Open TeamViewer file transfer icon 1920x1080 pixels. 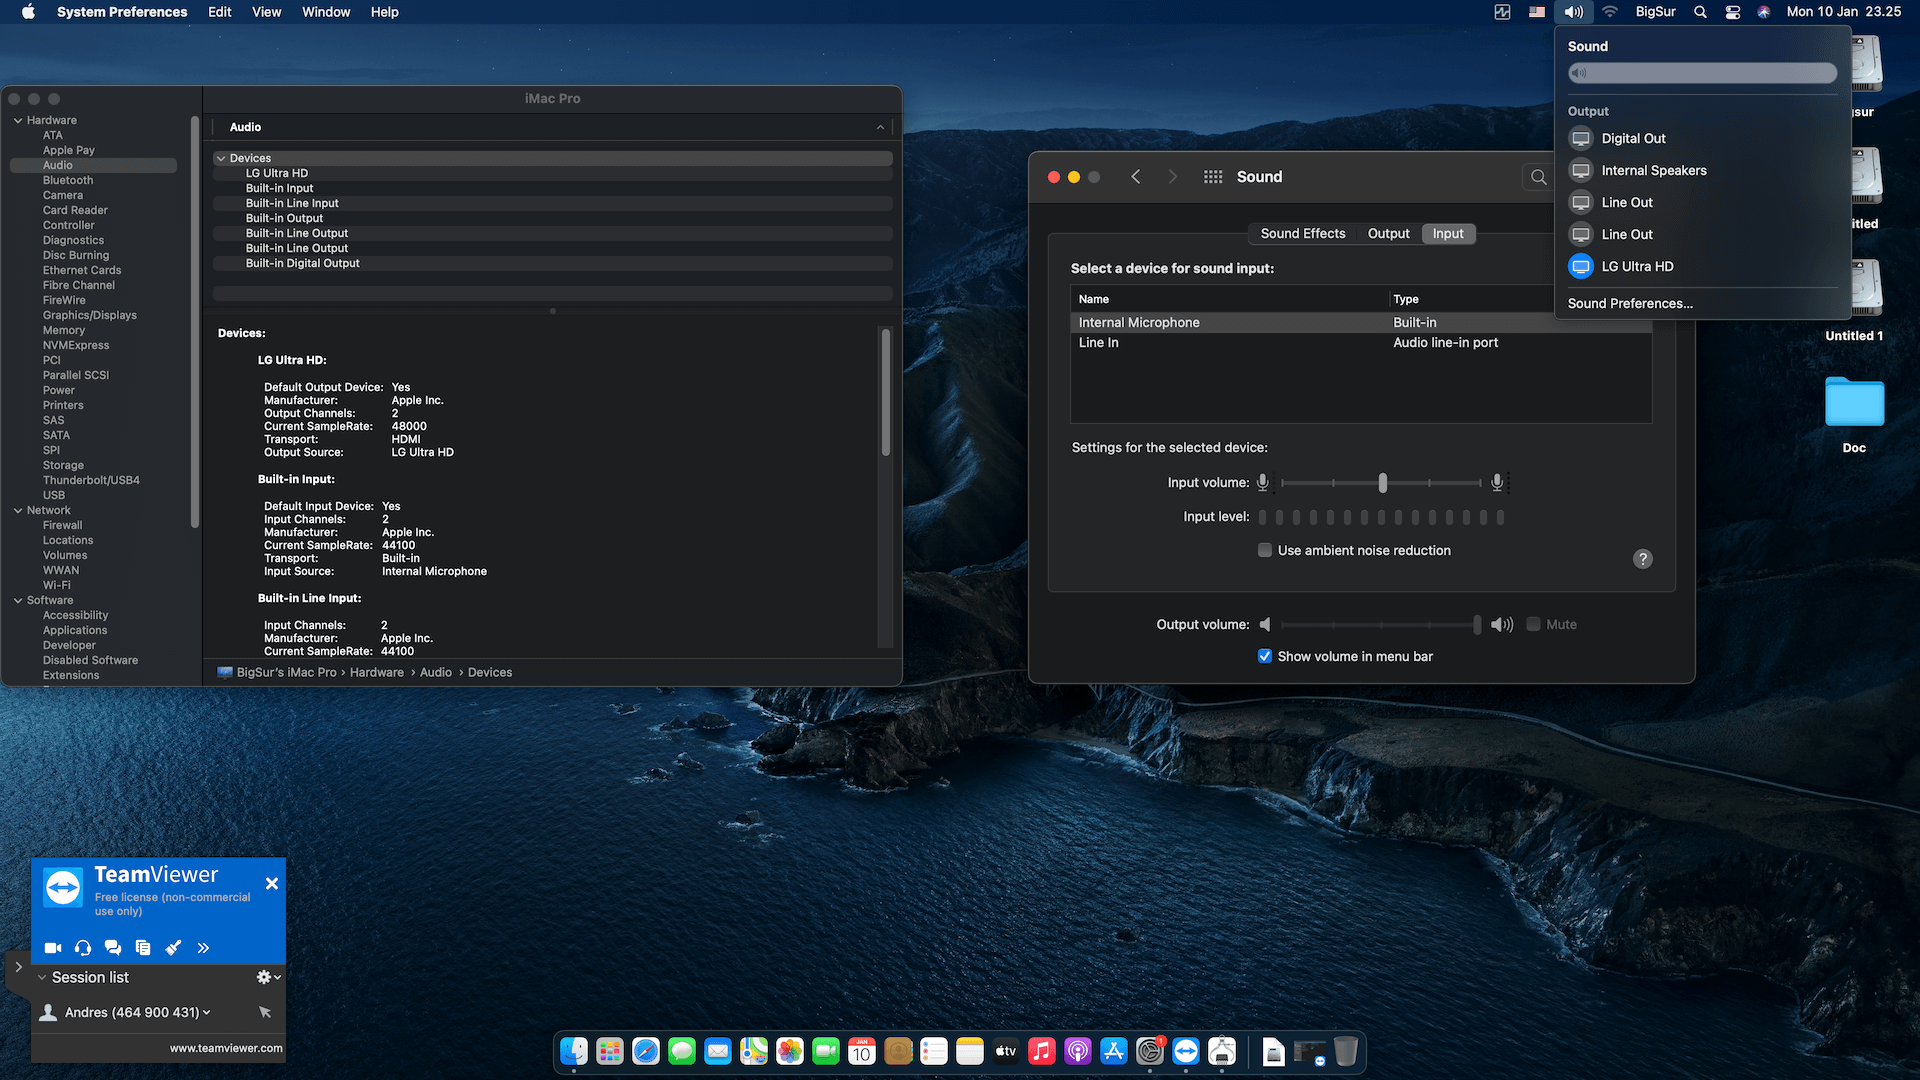[143, 947]
